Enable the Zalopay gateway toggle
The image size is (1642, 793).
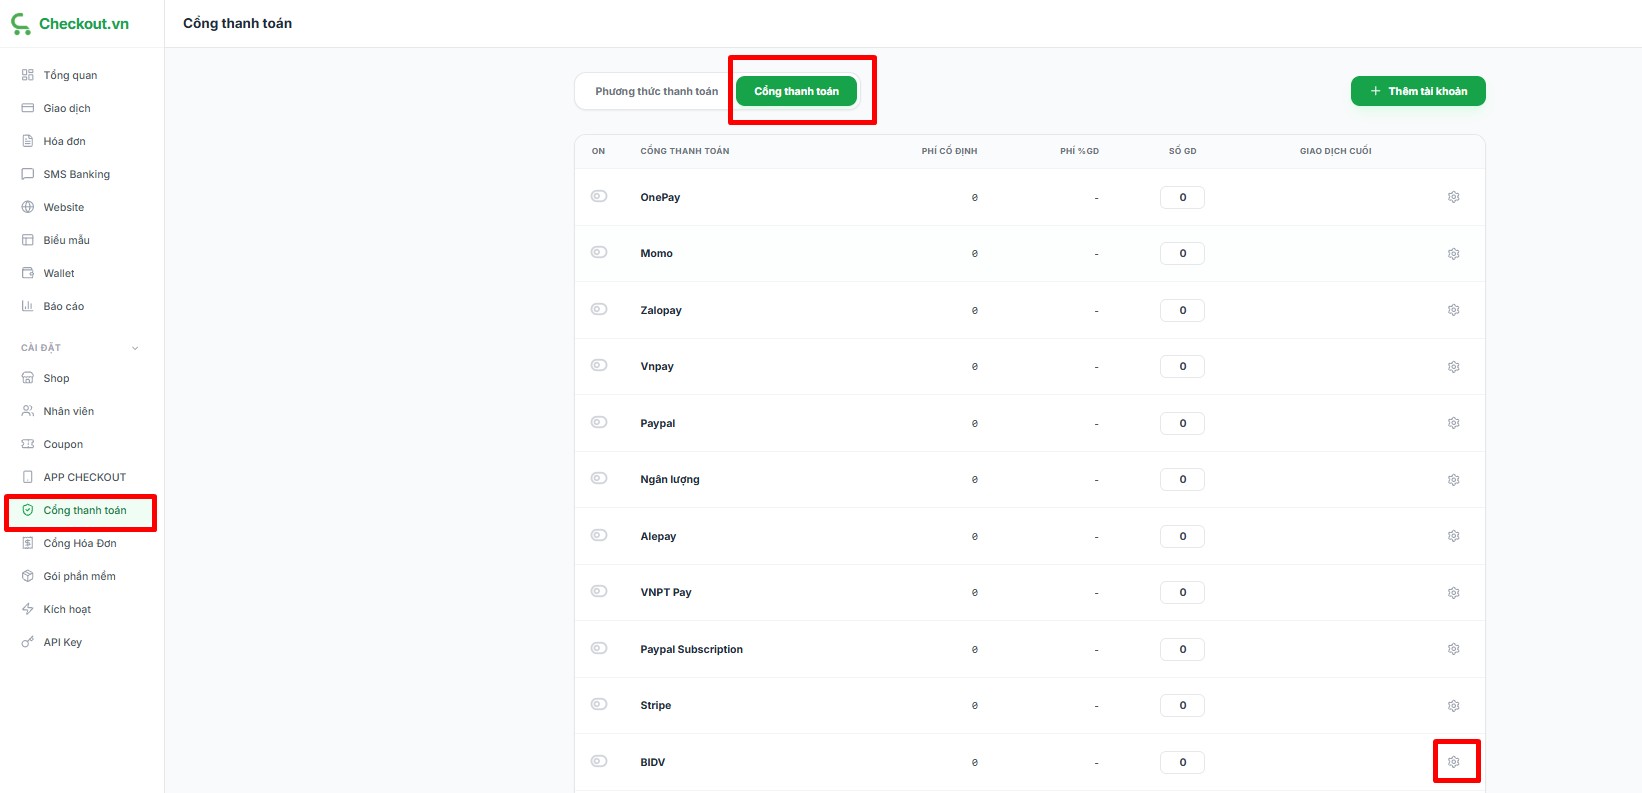[599, 309]
